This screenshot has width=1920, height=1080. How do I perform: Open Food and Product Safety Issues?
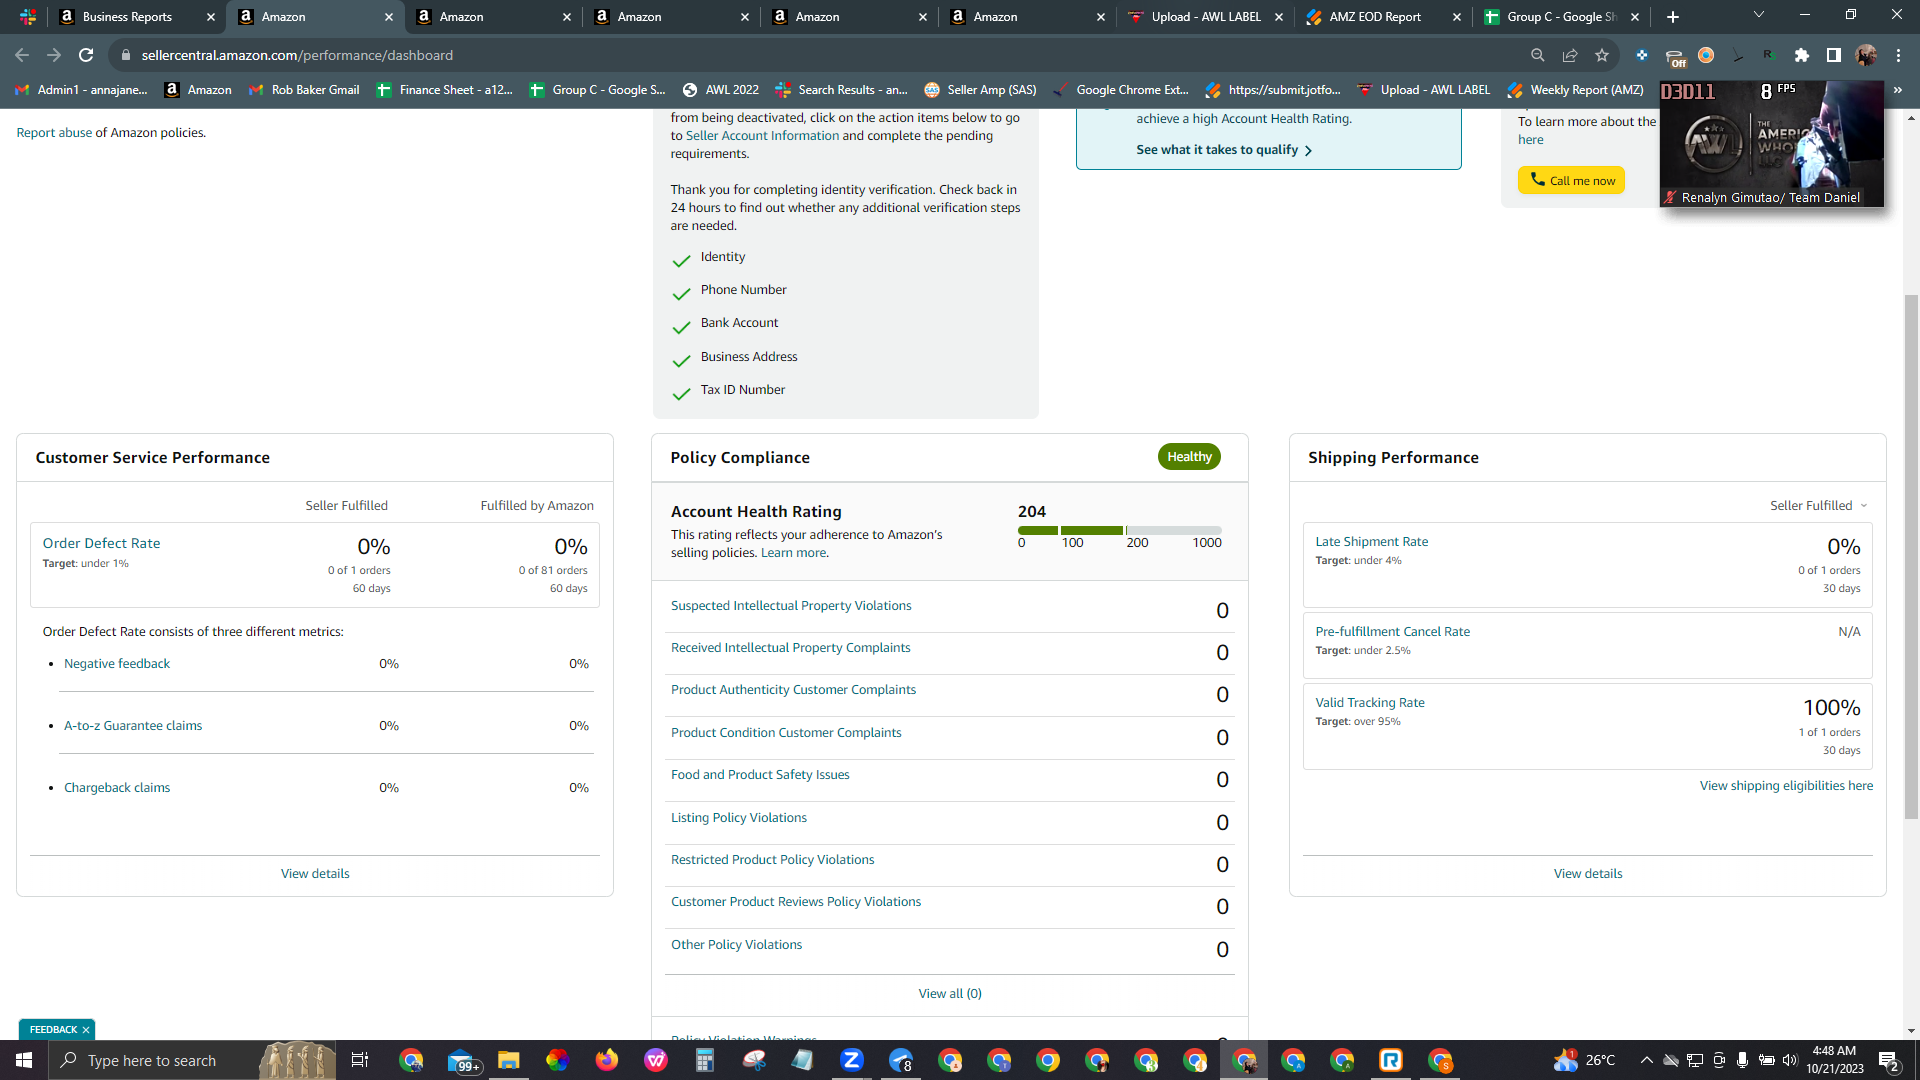[760, 775]
